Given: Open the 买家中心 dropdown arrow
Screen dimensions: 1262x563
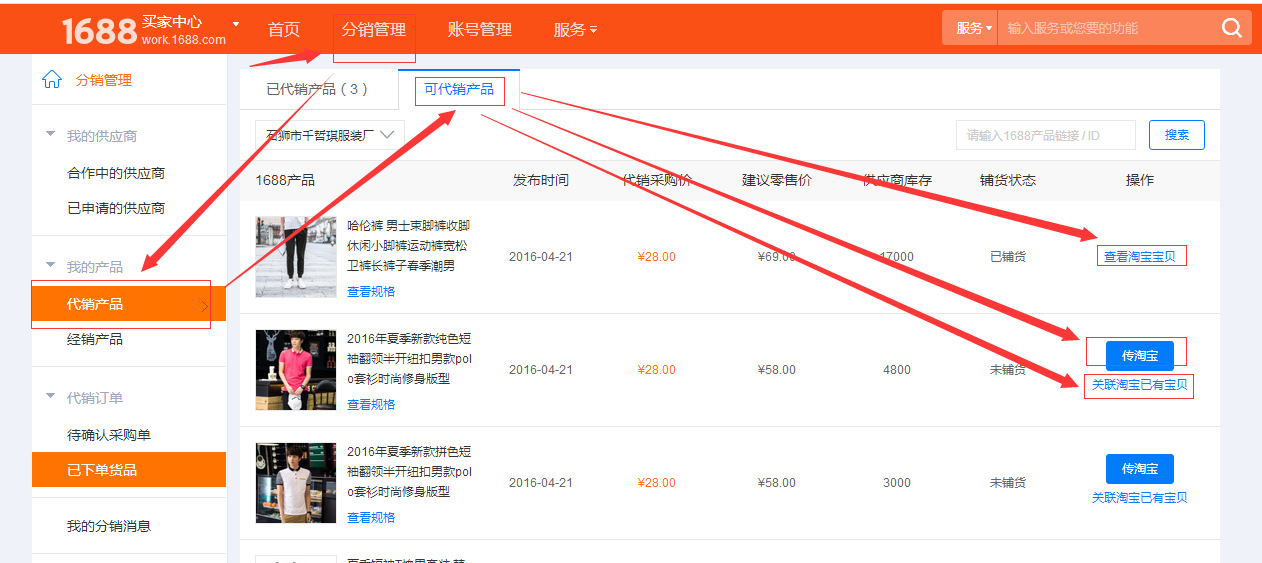Looking at the screenshot, I should click(236, 24).
